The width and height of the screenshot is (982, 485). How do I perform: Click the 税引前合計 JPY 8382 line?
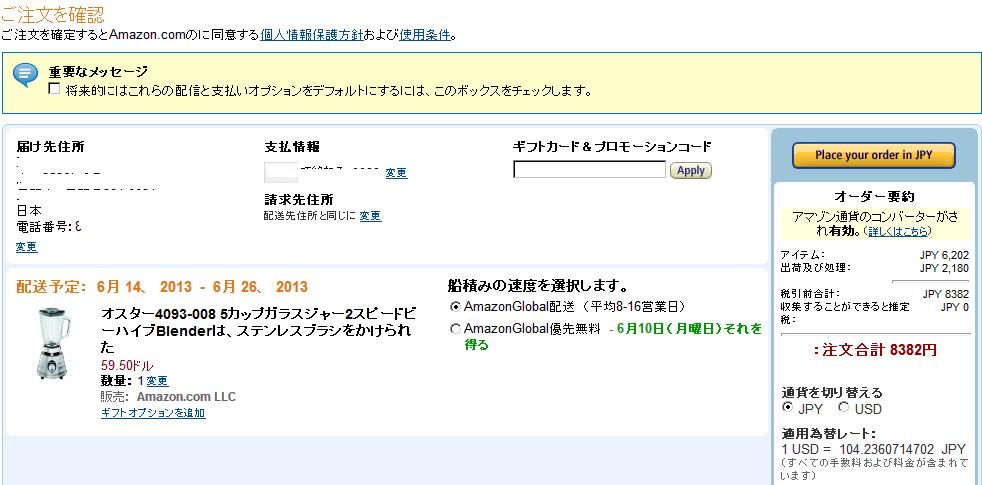pos(875,294)
